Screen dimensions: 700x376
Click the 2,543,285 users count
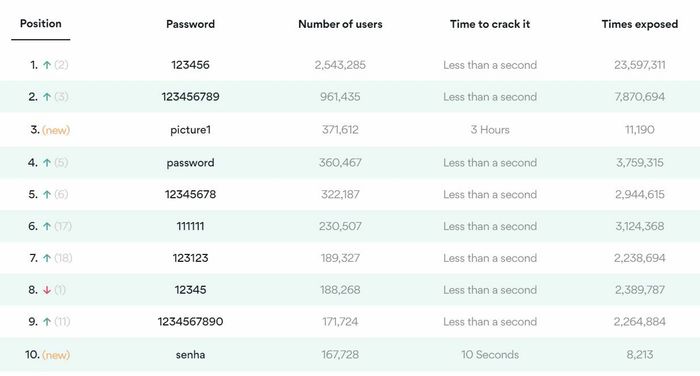[340, 65]
